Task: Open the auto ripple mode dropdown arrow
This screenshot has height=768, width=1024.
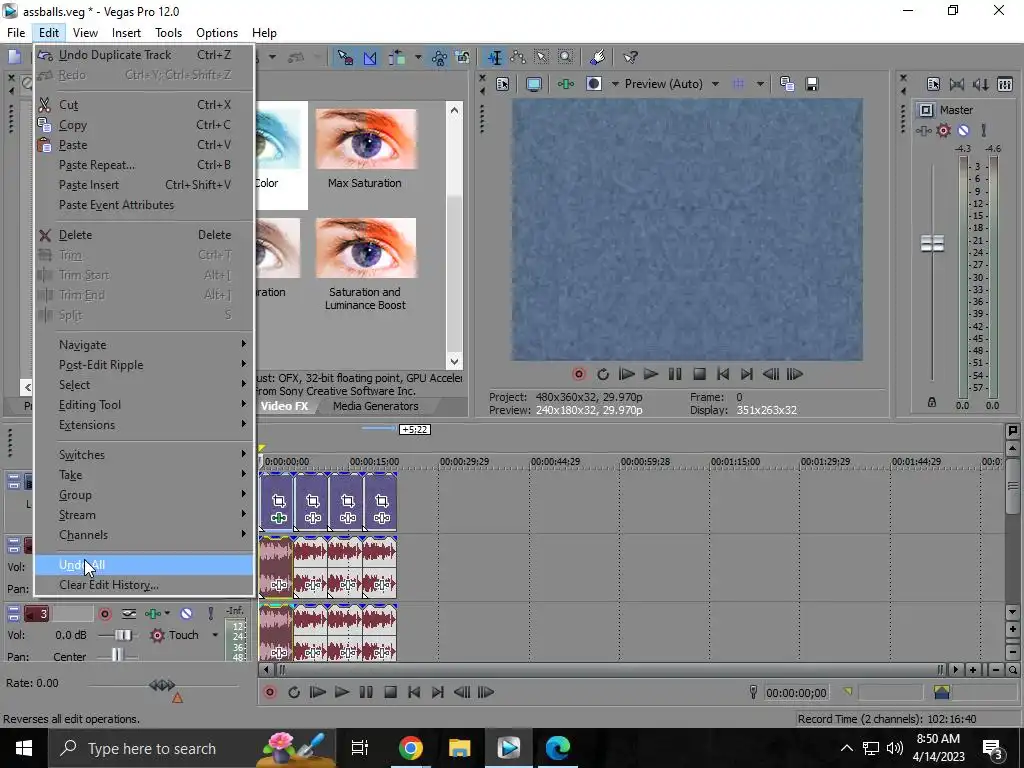Action: [417, 57]
